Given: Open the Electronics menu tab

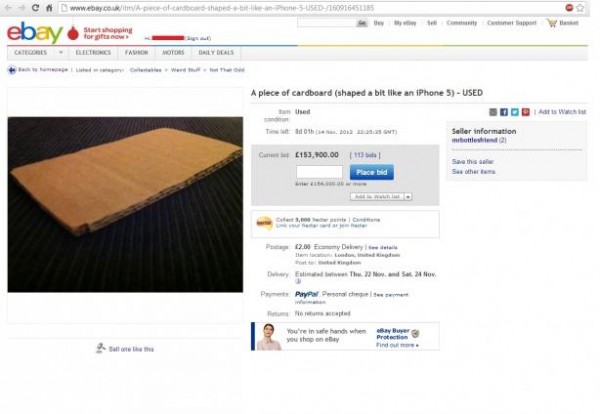Looking at the screenshot, I should pyautogui.click(x=93, y=52).
